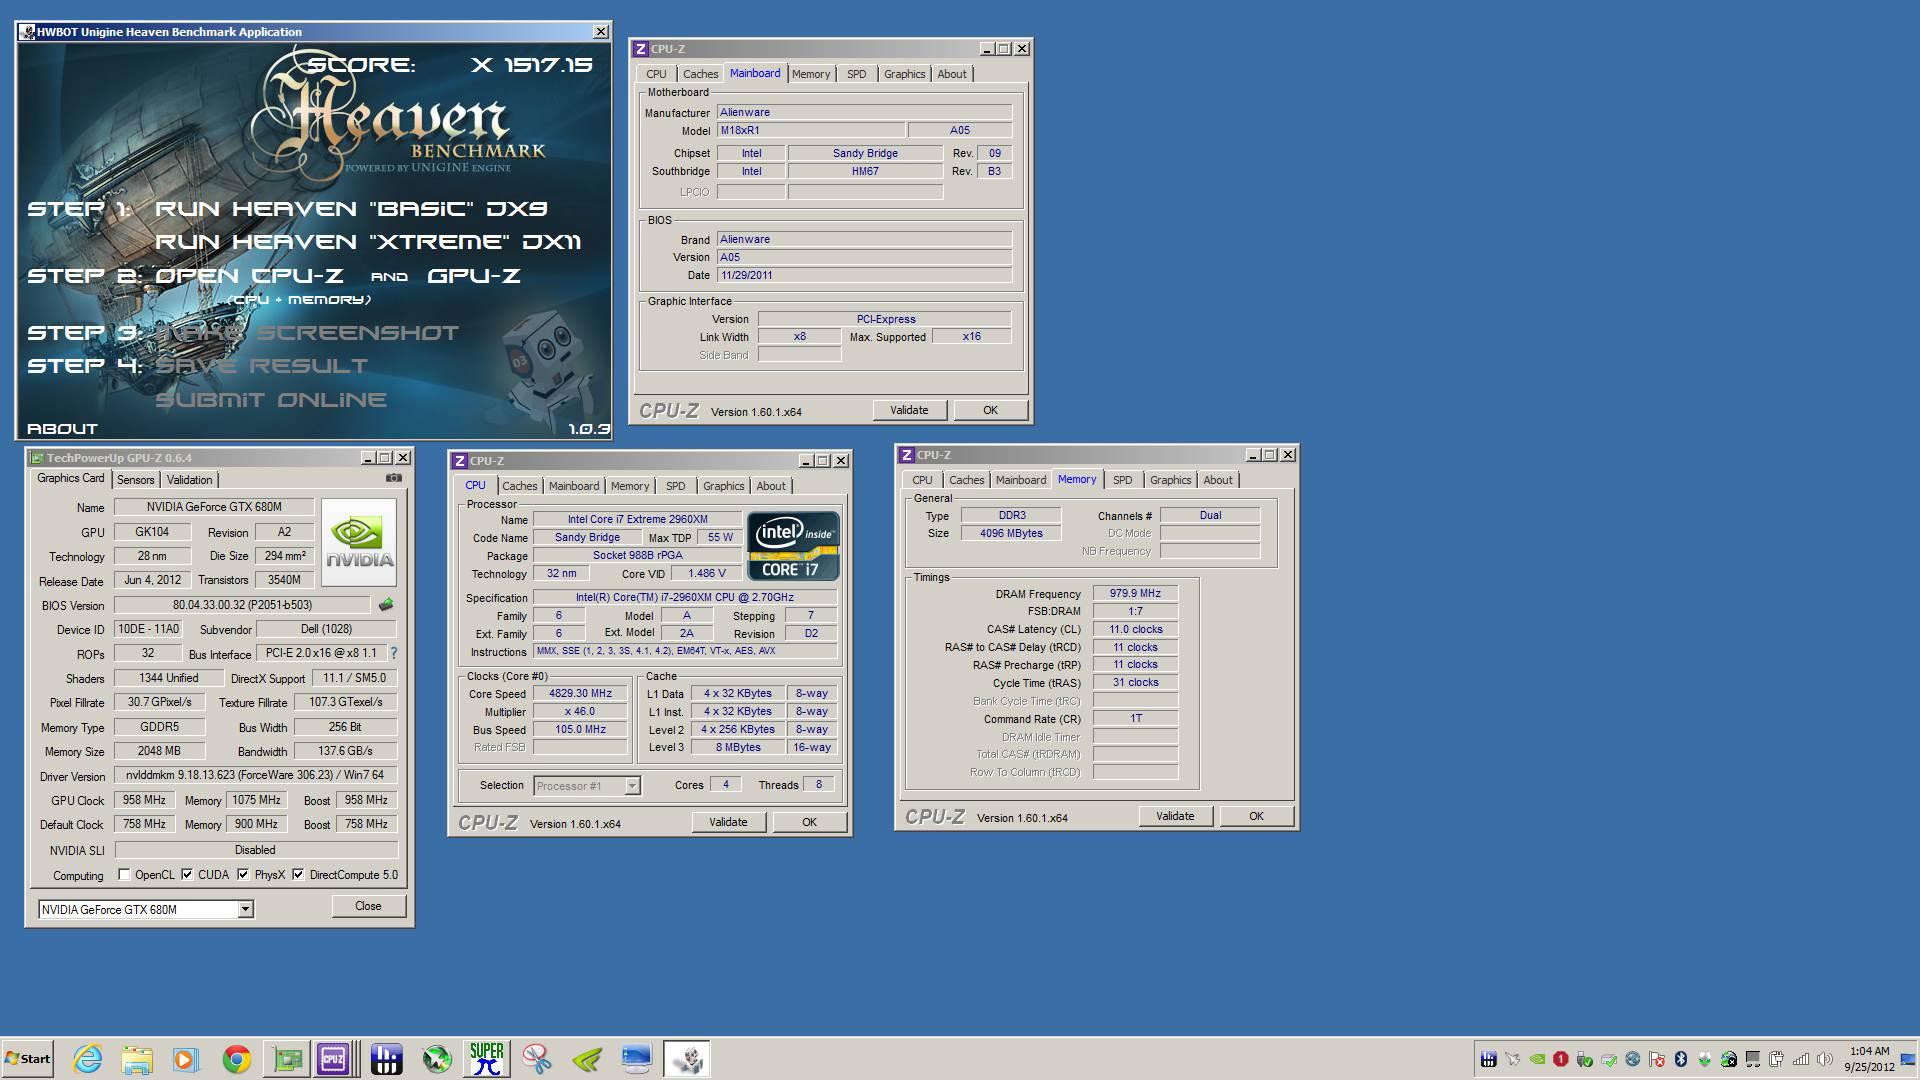Viewport: 1920px width, 1080px height.
Task: Click RUN HEAVEN "XTREME" DX11
Action: [368, 242]
